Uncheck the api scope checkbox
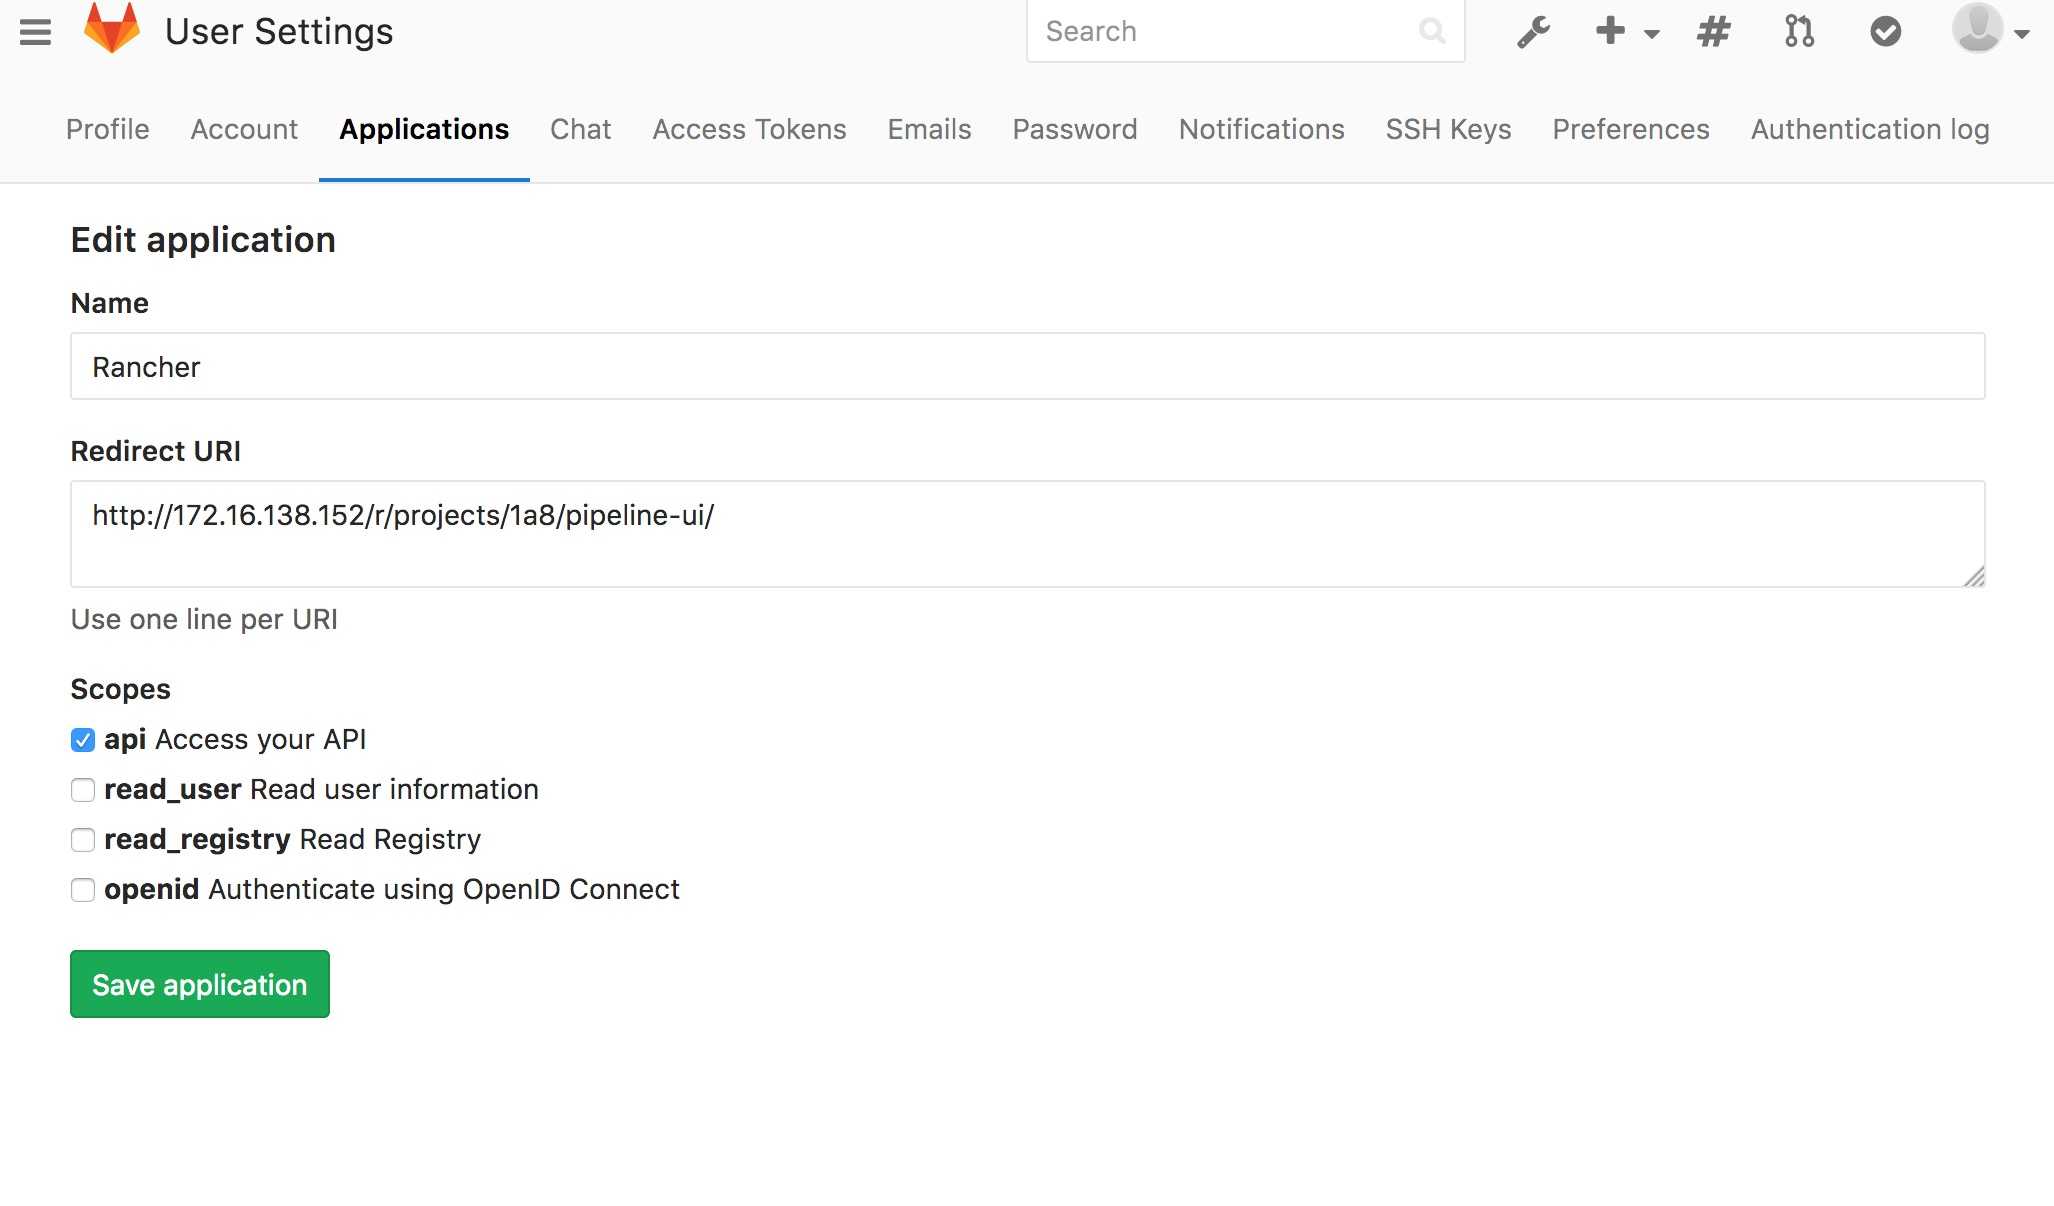 click(83, 740)
